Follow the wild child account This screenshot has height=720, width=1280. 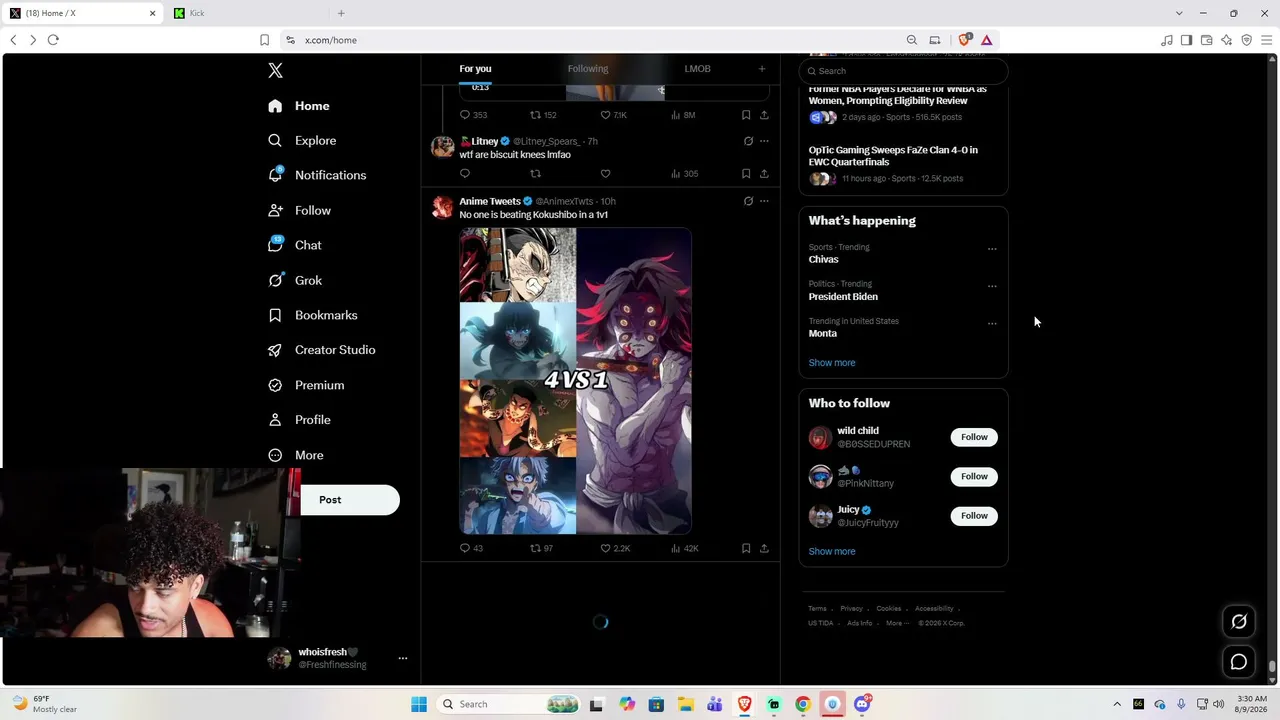(974, 437)
